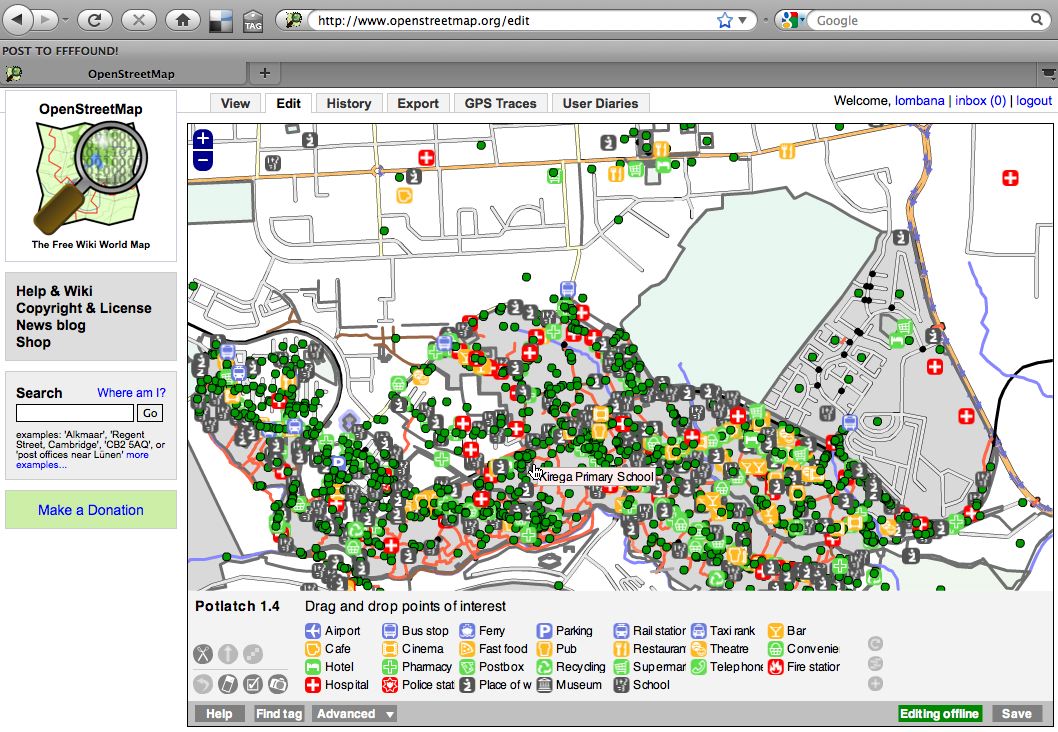Viewport: 1058px width, 732px height.
Task: Open the Make a Donation link
Action: click(x=90, y=510)
